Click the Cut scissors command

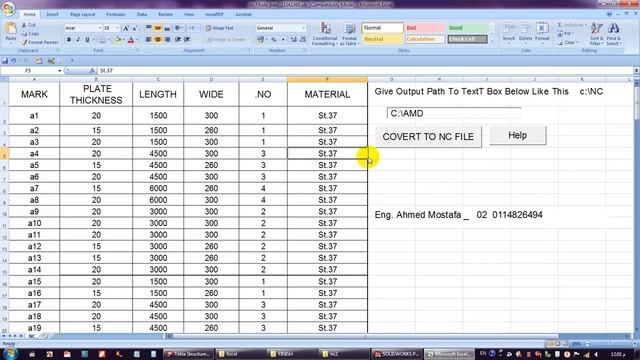(x=29, y=25)
